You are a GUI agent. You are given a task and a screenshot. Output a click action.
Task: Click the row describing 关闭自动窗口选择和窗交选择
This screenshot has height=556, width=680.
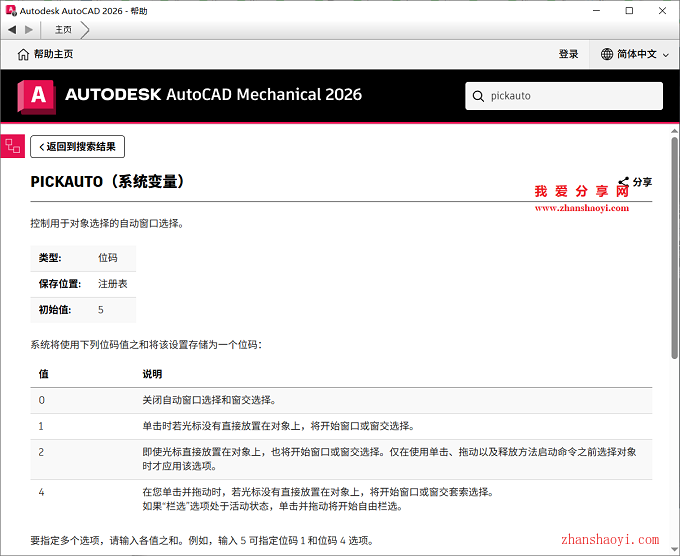(341, 400)
